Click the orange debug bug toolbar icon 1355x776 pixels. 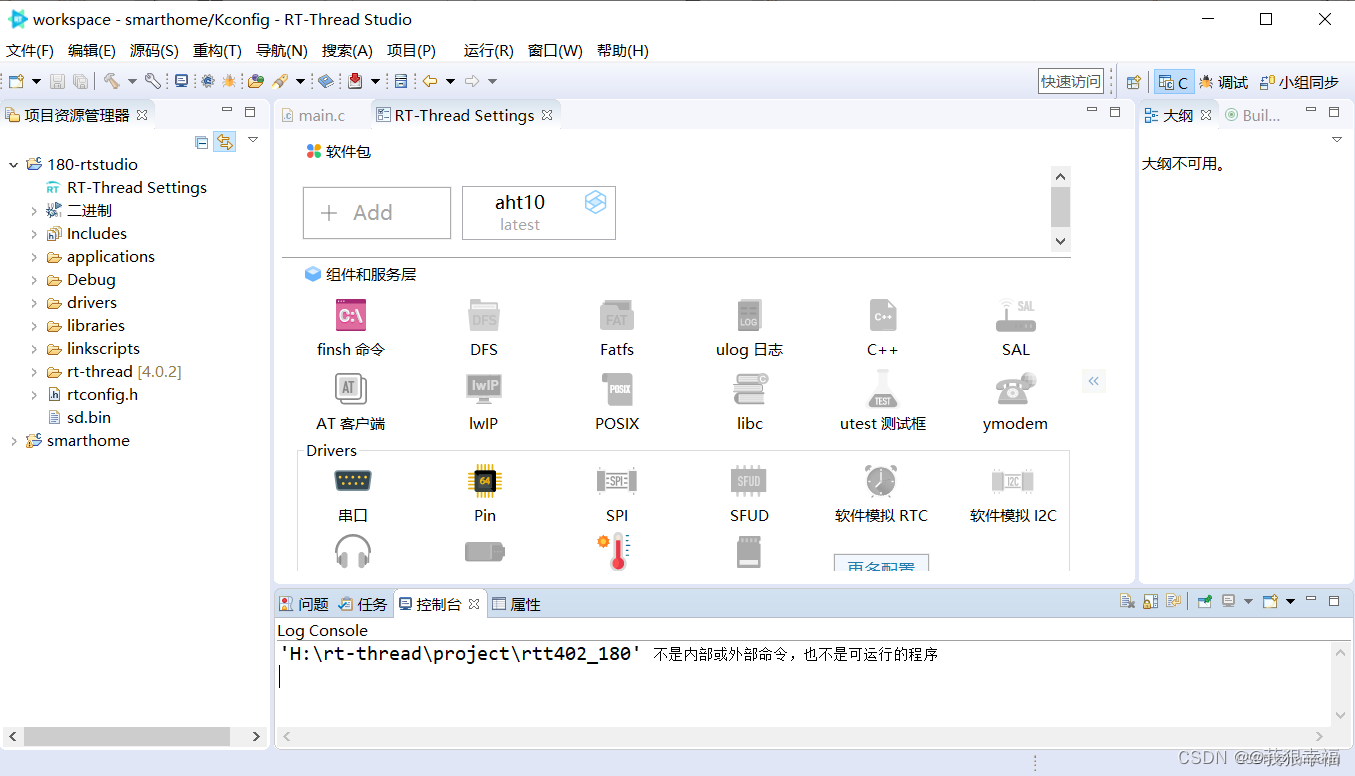[229, 81]
